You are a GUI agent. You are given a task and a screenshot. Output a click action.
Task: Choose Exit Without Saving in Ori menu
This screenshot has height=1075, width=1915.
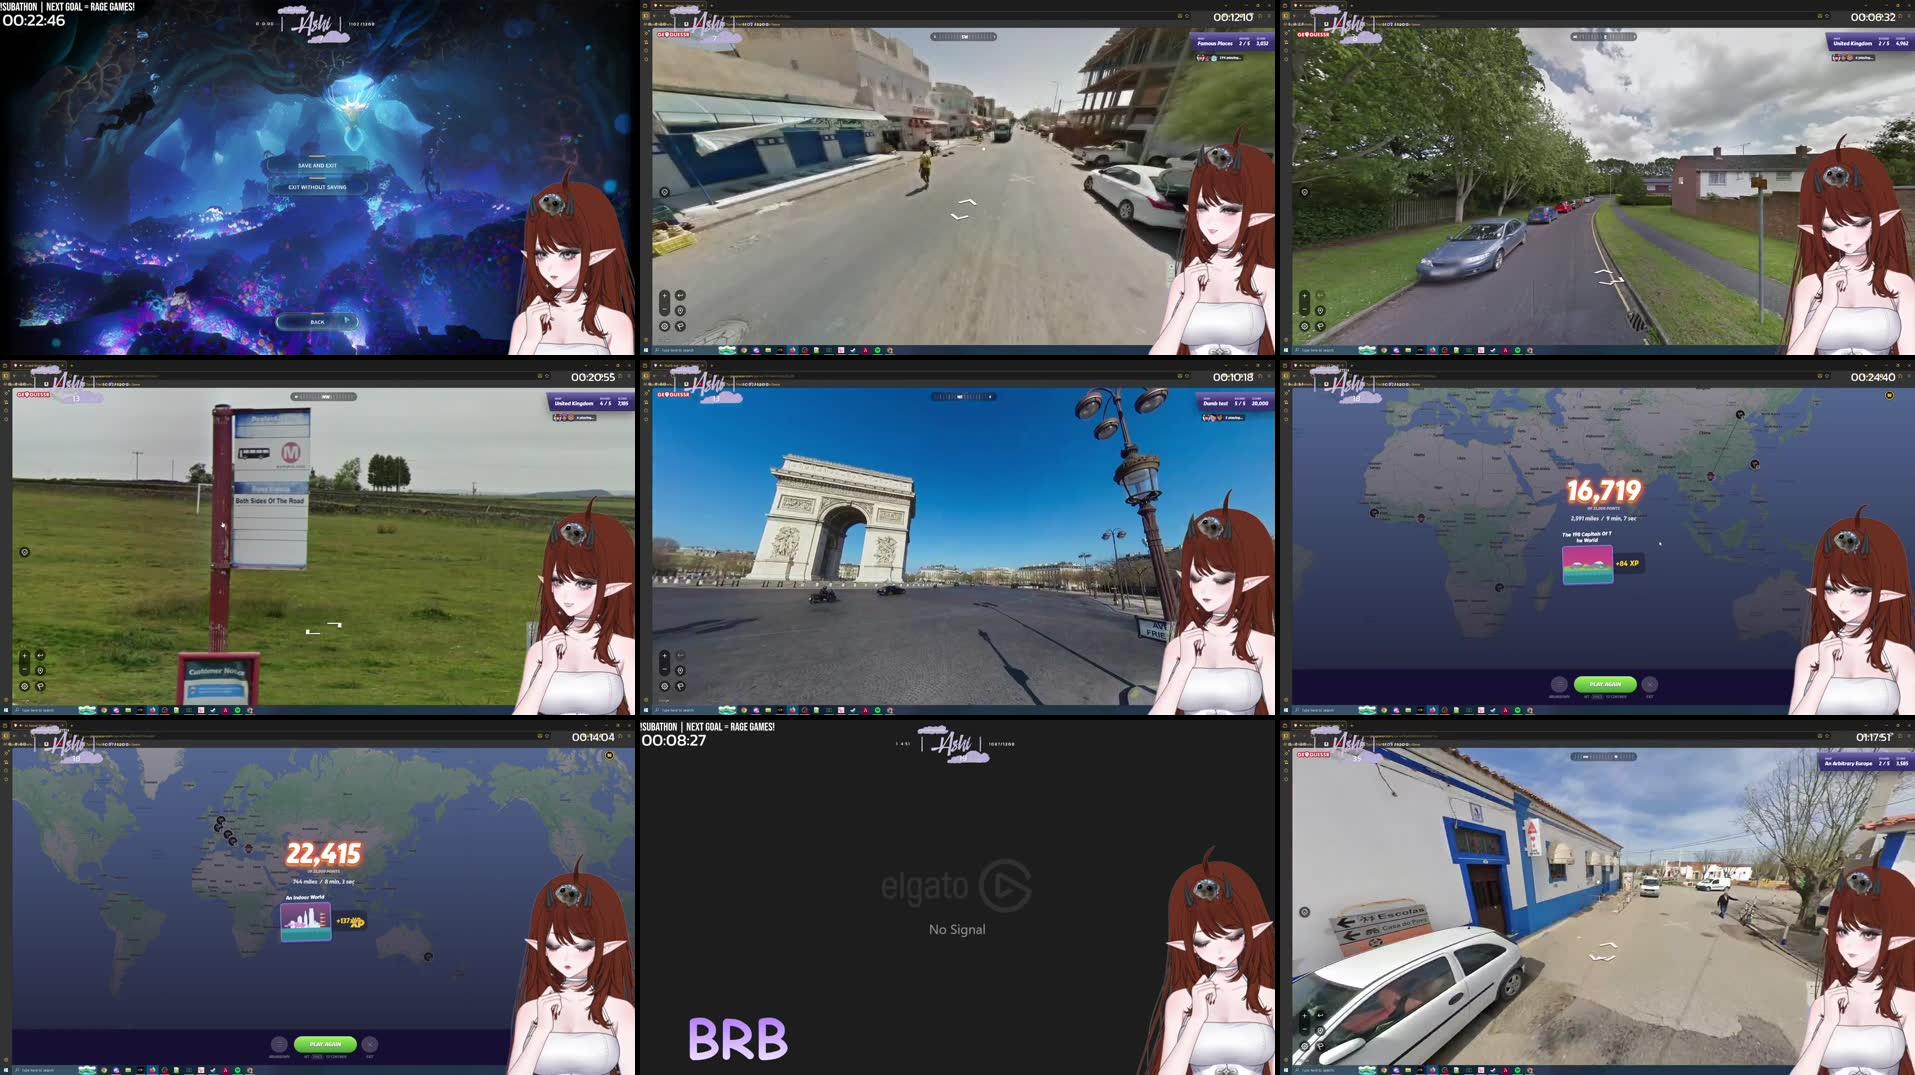pos(317,187)
